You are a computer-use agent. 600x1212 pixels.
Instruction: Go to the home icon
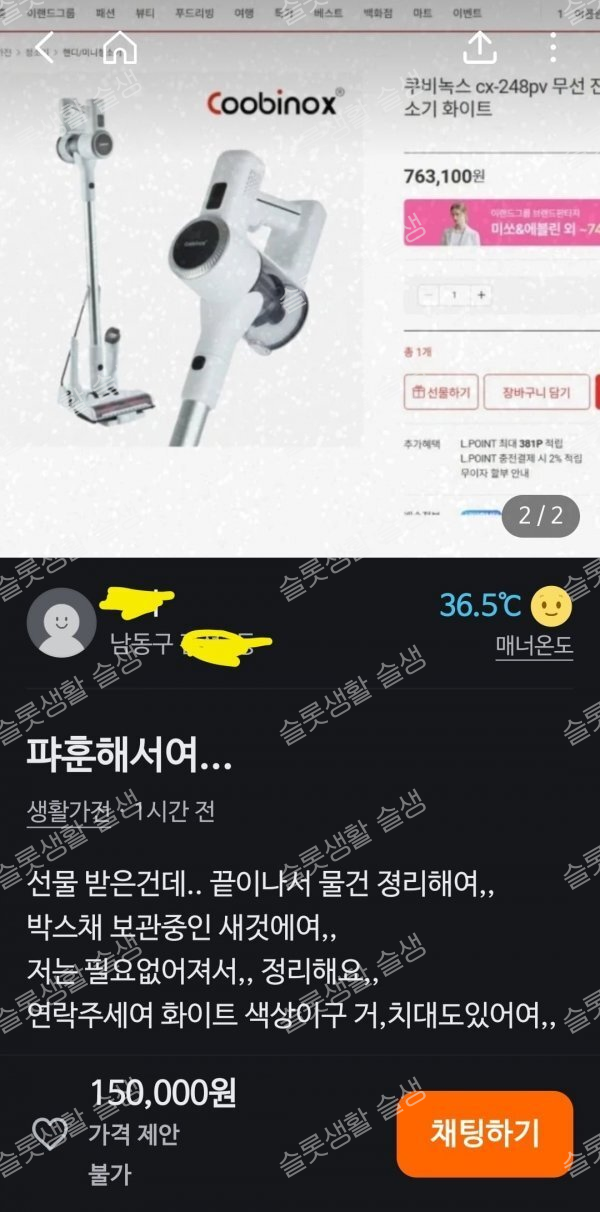pyautogui.click(x=120, y=45)
